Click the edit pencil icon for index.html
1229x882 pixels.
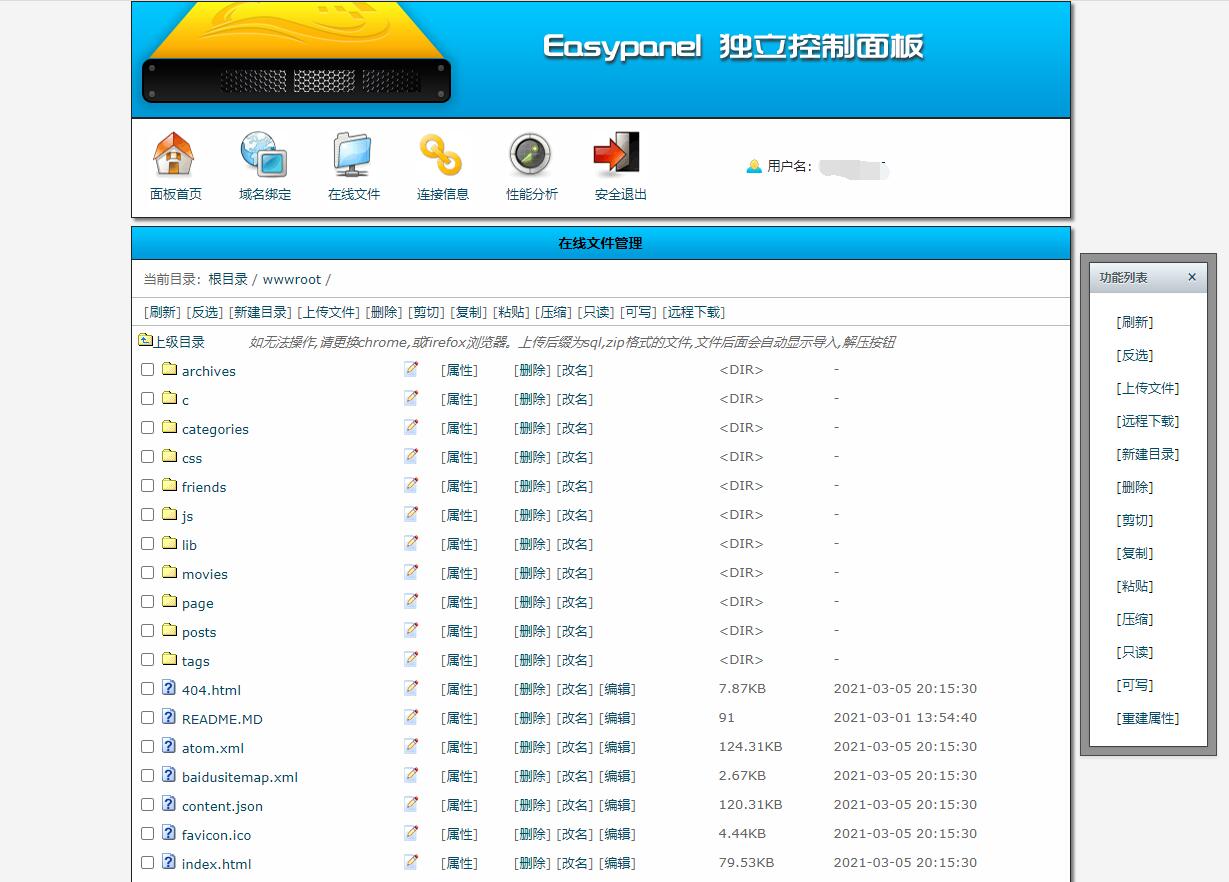[411, 862]
